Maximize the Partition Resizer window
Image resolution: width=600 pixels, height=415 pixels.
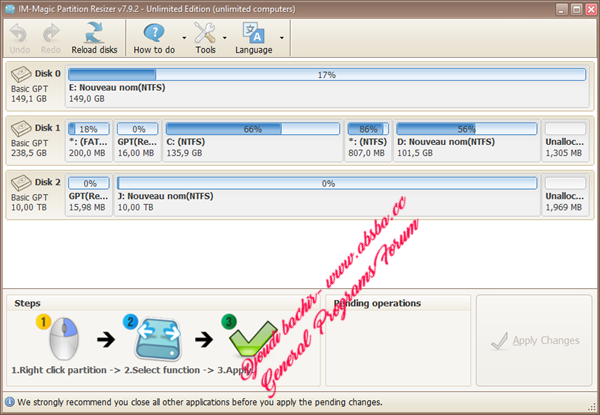tap(576, 9)
